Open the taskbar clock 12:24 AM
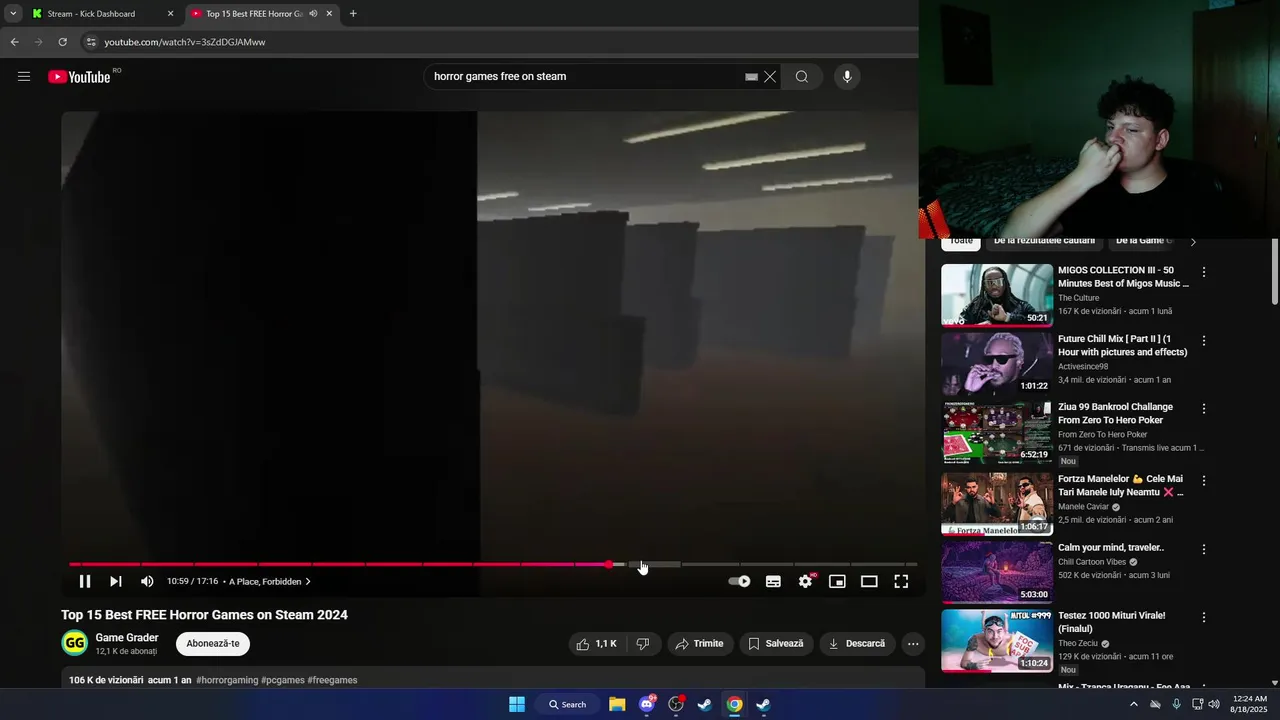1280x720 pixels. pos(1250,704)
